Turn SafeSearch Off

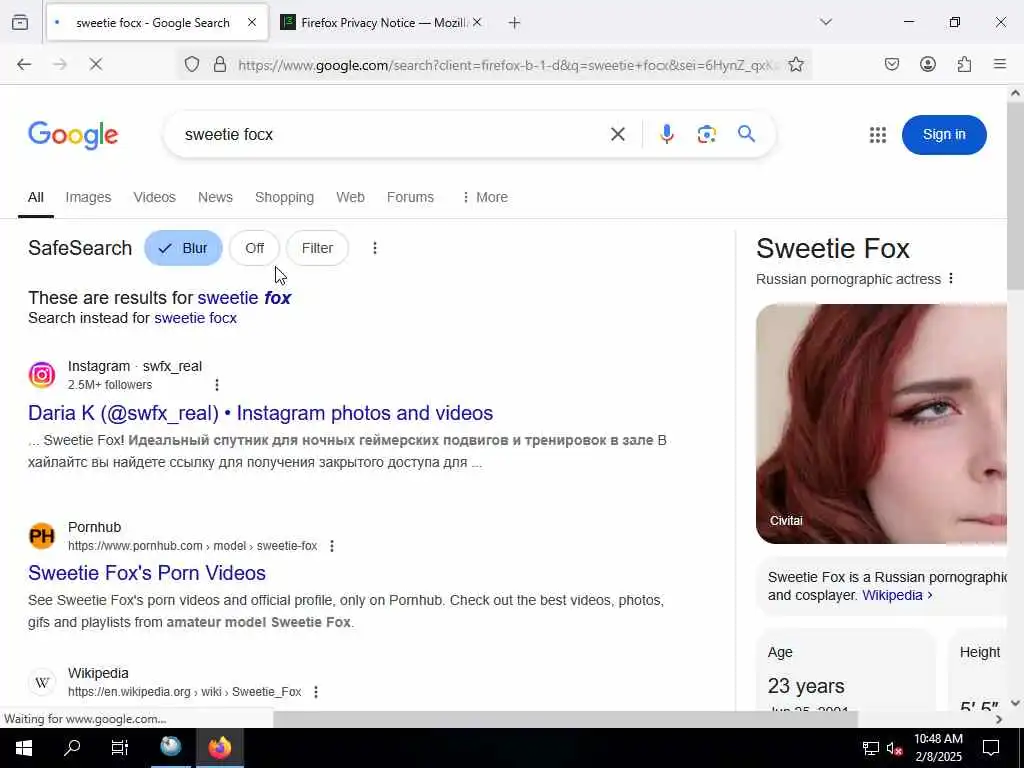point(255,248)
